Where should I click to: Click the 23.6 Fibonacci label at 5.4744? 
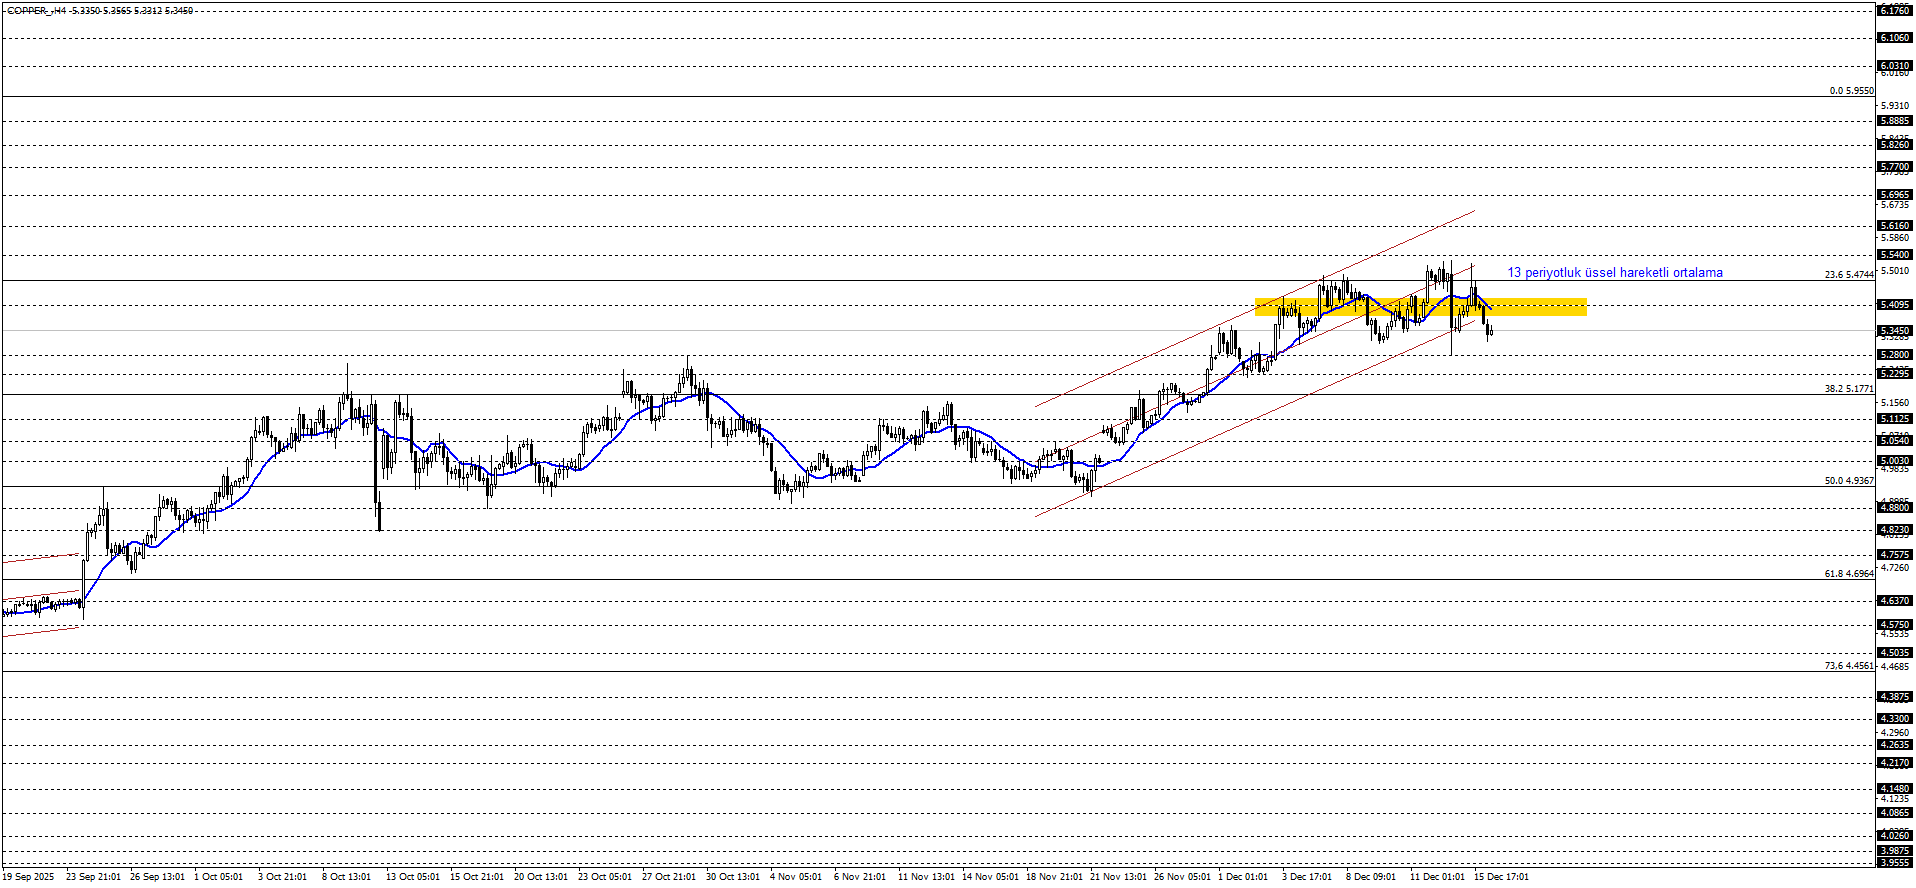click(1848, 274)
